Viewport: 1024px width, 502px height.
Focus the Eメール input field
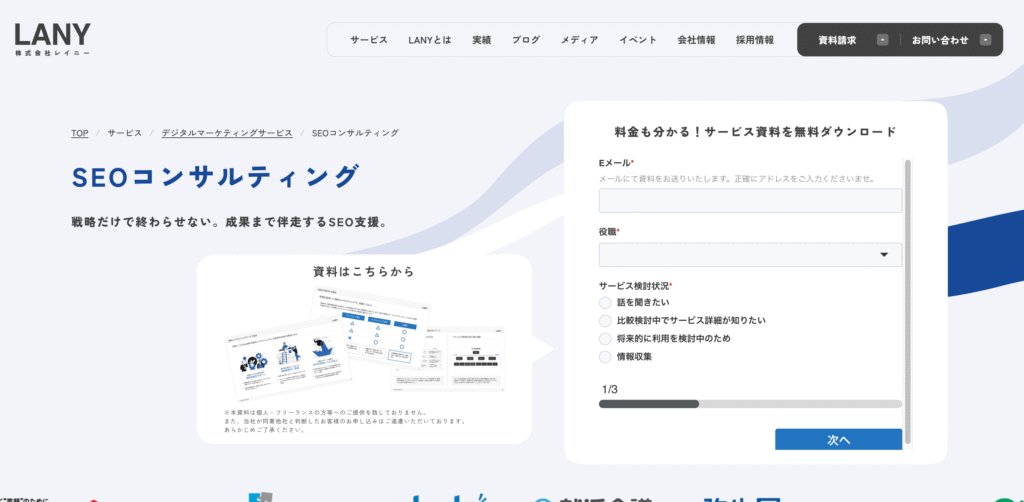tap(750, 201)
